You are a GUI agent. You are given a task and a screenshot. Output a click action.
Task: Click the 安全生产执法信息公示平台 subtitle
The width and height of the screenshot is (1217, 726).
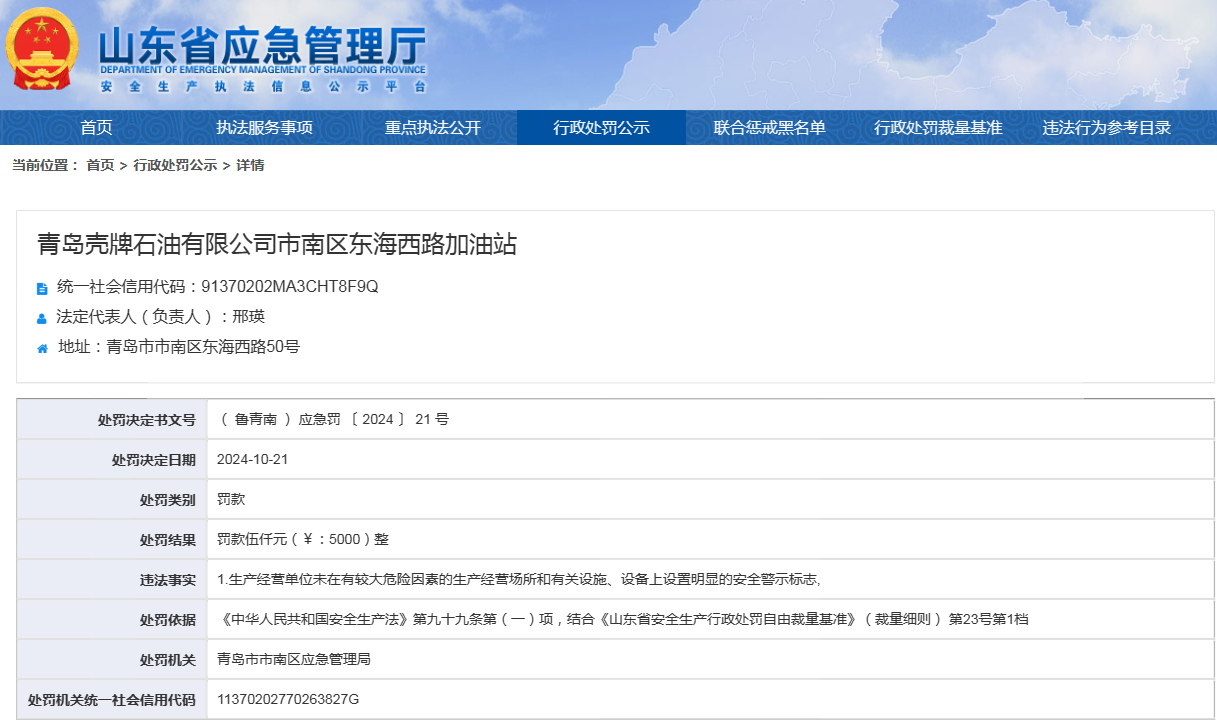coord(263,87)
